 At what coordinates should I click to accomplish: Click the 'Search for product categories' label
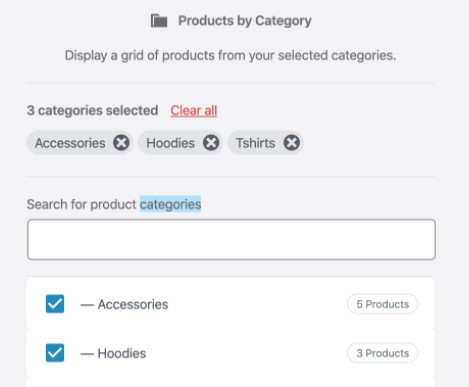114,204
